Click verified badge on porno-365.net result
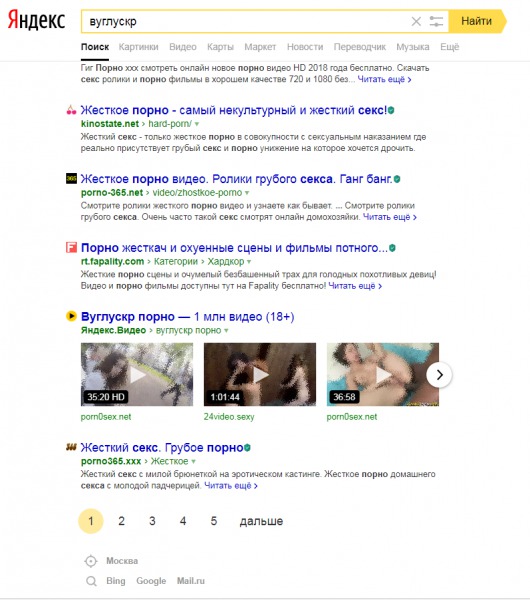The image size is (530, 600). [x=397, y=179]
